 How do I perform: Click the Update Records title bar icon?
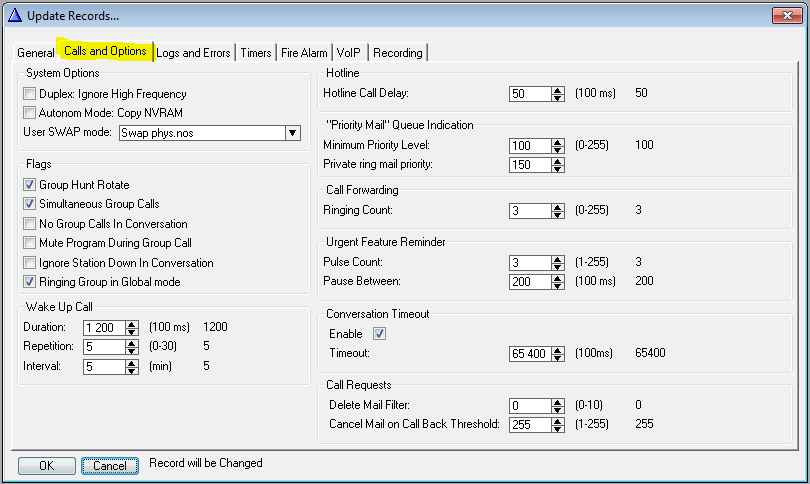tap(14, 15)
